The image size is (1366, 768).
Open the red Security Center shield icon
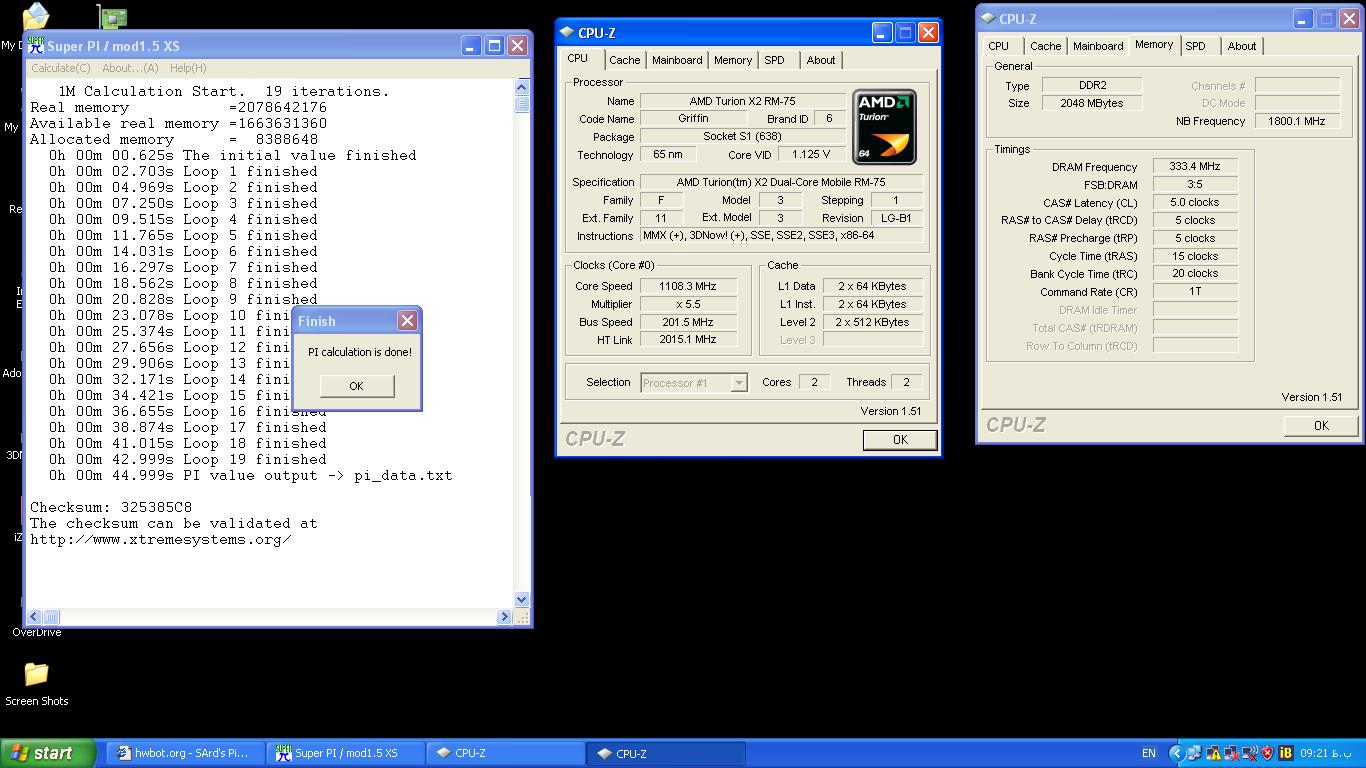[x=1268, y=753]
